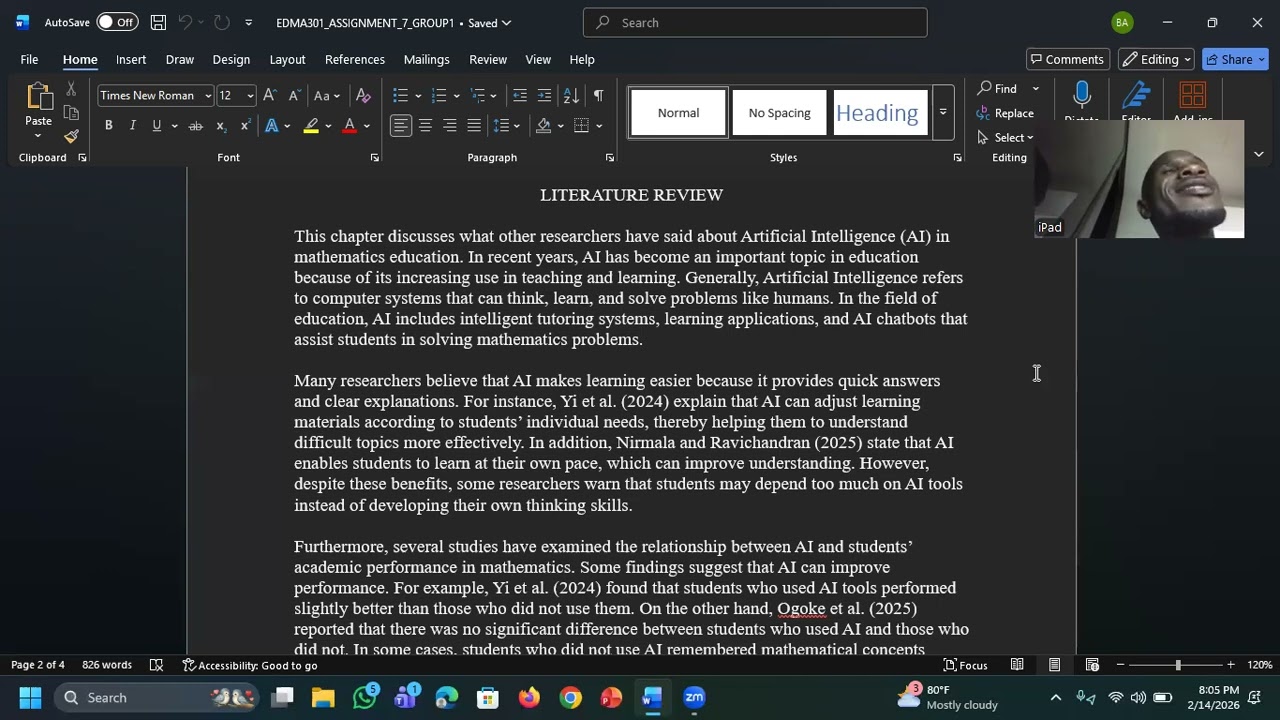Screen dimensions: 1280x720
Task: Align text left
Action: (x=401, y=125)
